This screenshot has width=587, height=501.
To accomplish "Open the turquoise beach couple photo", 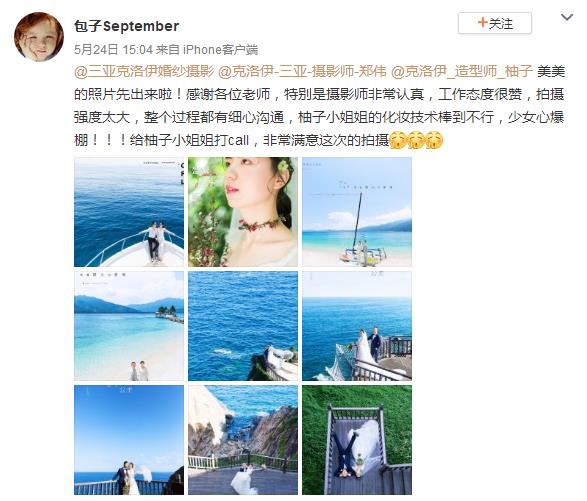I will pos(129,326).
